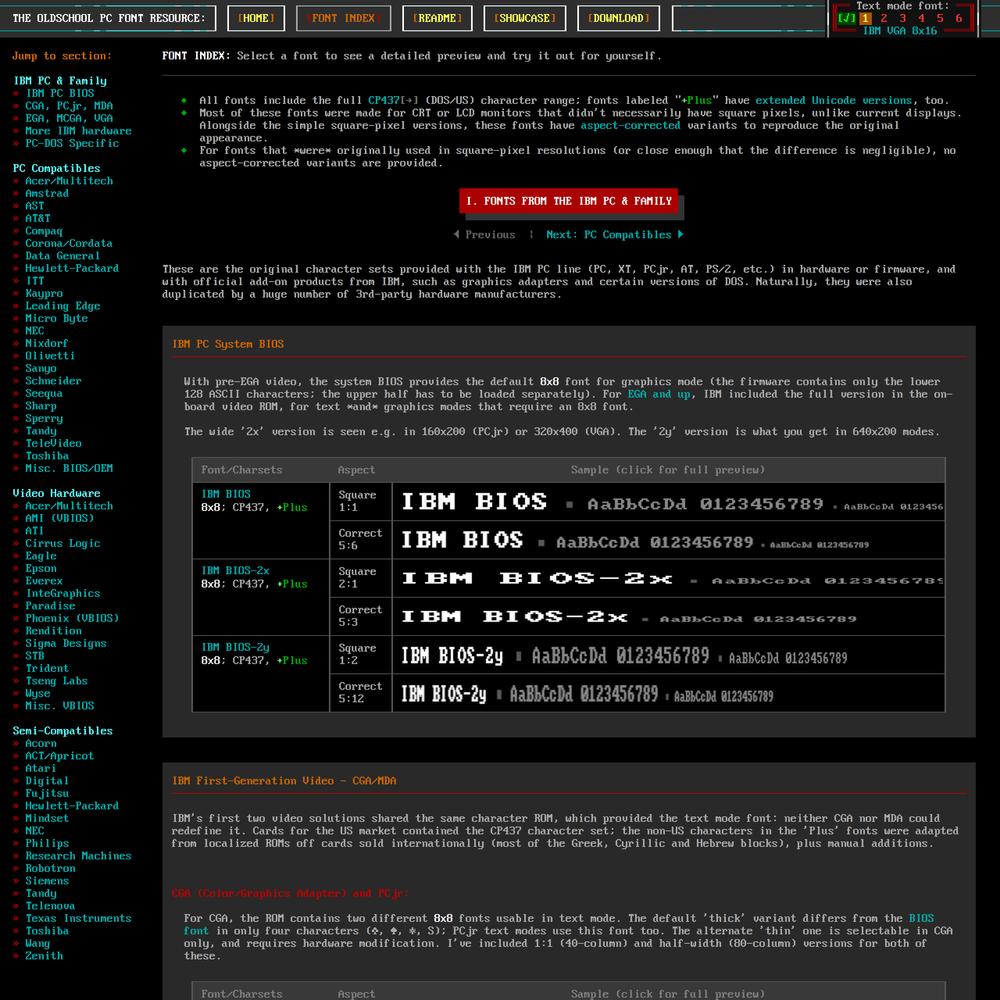
Task: Open the IBM BIOS-2y font link
Action: pos(235,647)
